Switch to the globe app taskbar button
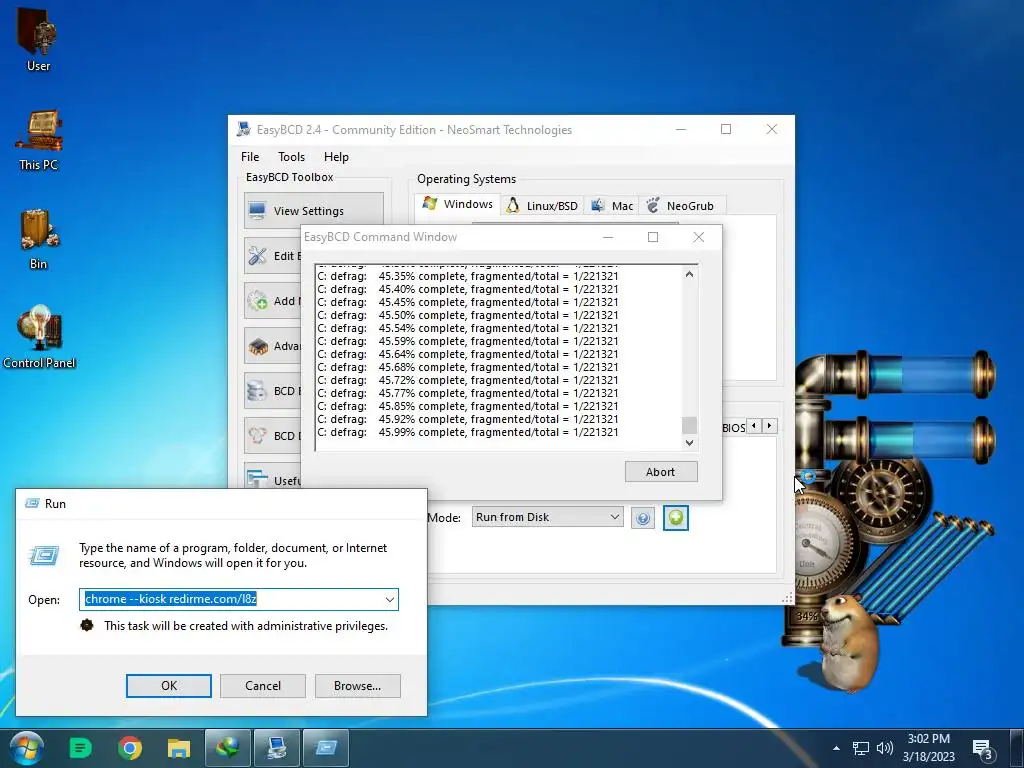 [x=227, y=748]
